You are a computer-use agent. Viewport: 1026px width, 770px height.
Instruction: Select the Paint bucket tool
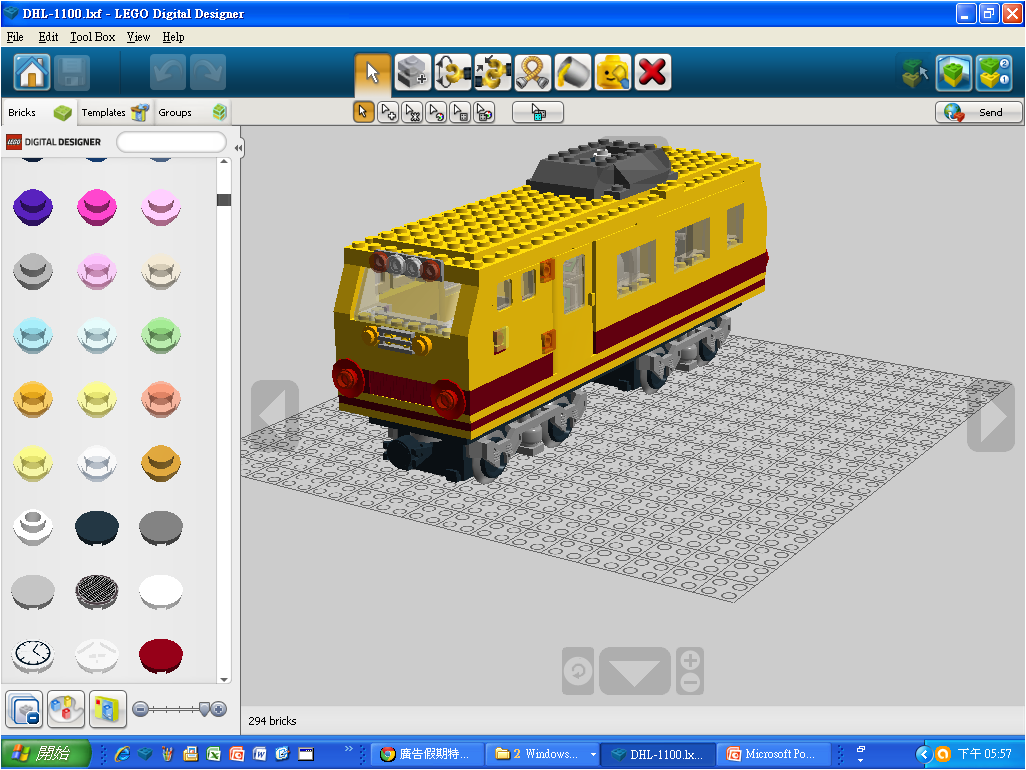click(573, 73)
